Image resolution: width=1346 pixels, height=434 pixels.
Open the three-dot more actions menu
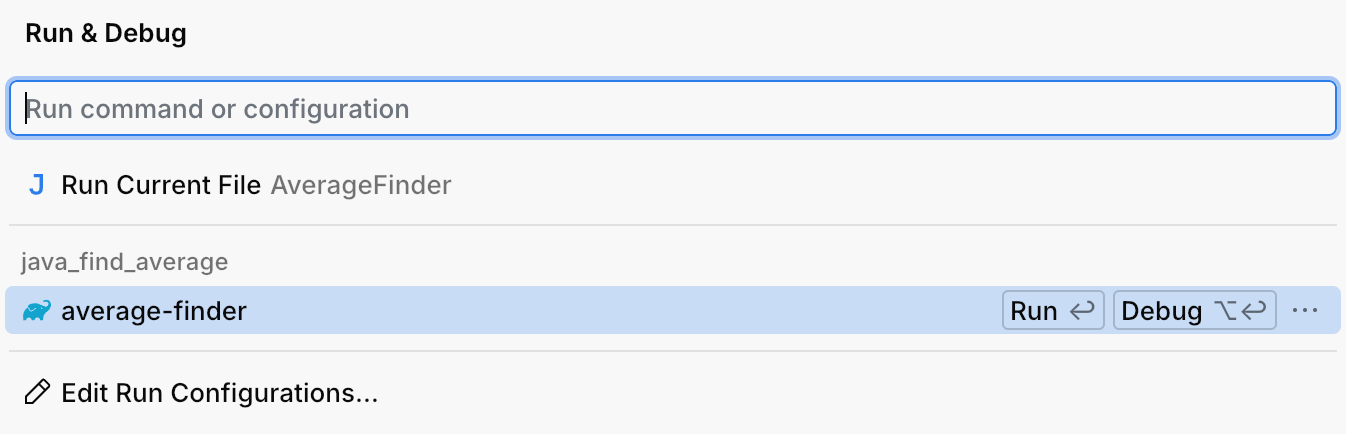click(x=1305, y=311)
